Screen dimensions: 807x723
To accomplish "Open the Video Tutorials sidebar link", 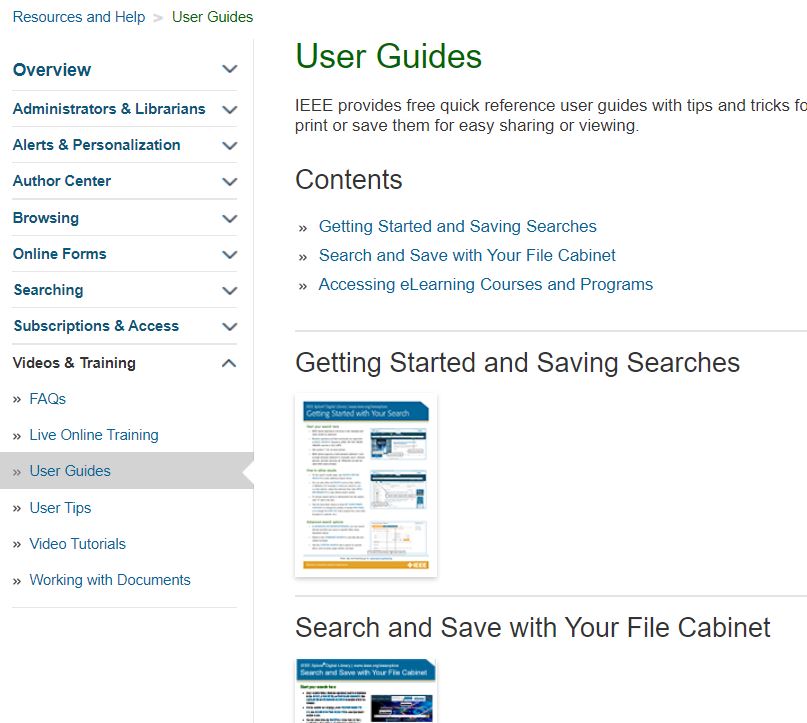I will click(x=77, y=544).
